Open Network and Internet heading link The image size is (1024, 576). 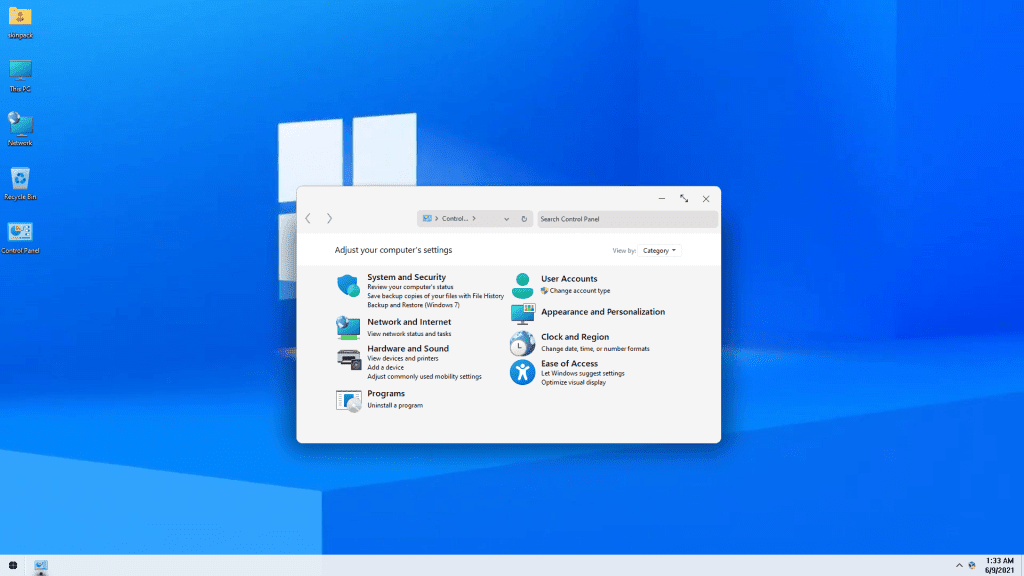(x=409, y=322)
